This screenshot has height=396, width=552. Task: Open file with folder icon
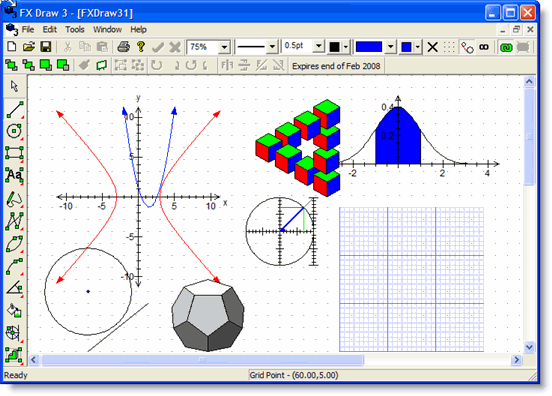pos(29,47)
